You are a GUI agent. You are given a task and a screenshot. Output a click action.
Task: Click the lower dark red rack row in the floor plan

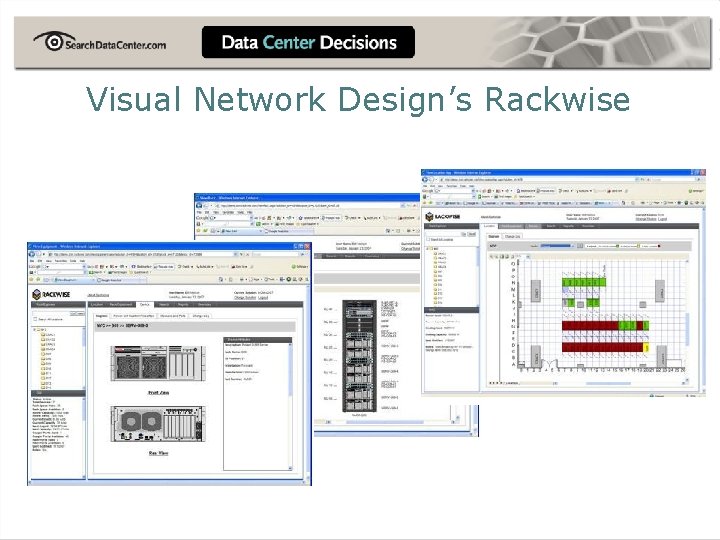tap(602, 348)
